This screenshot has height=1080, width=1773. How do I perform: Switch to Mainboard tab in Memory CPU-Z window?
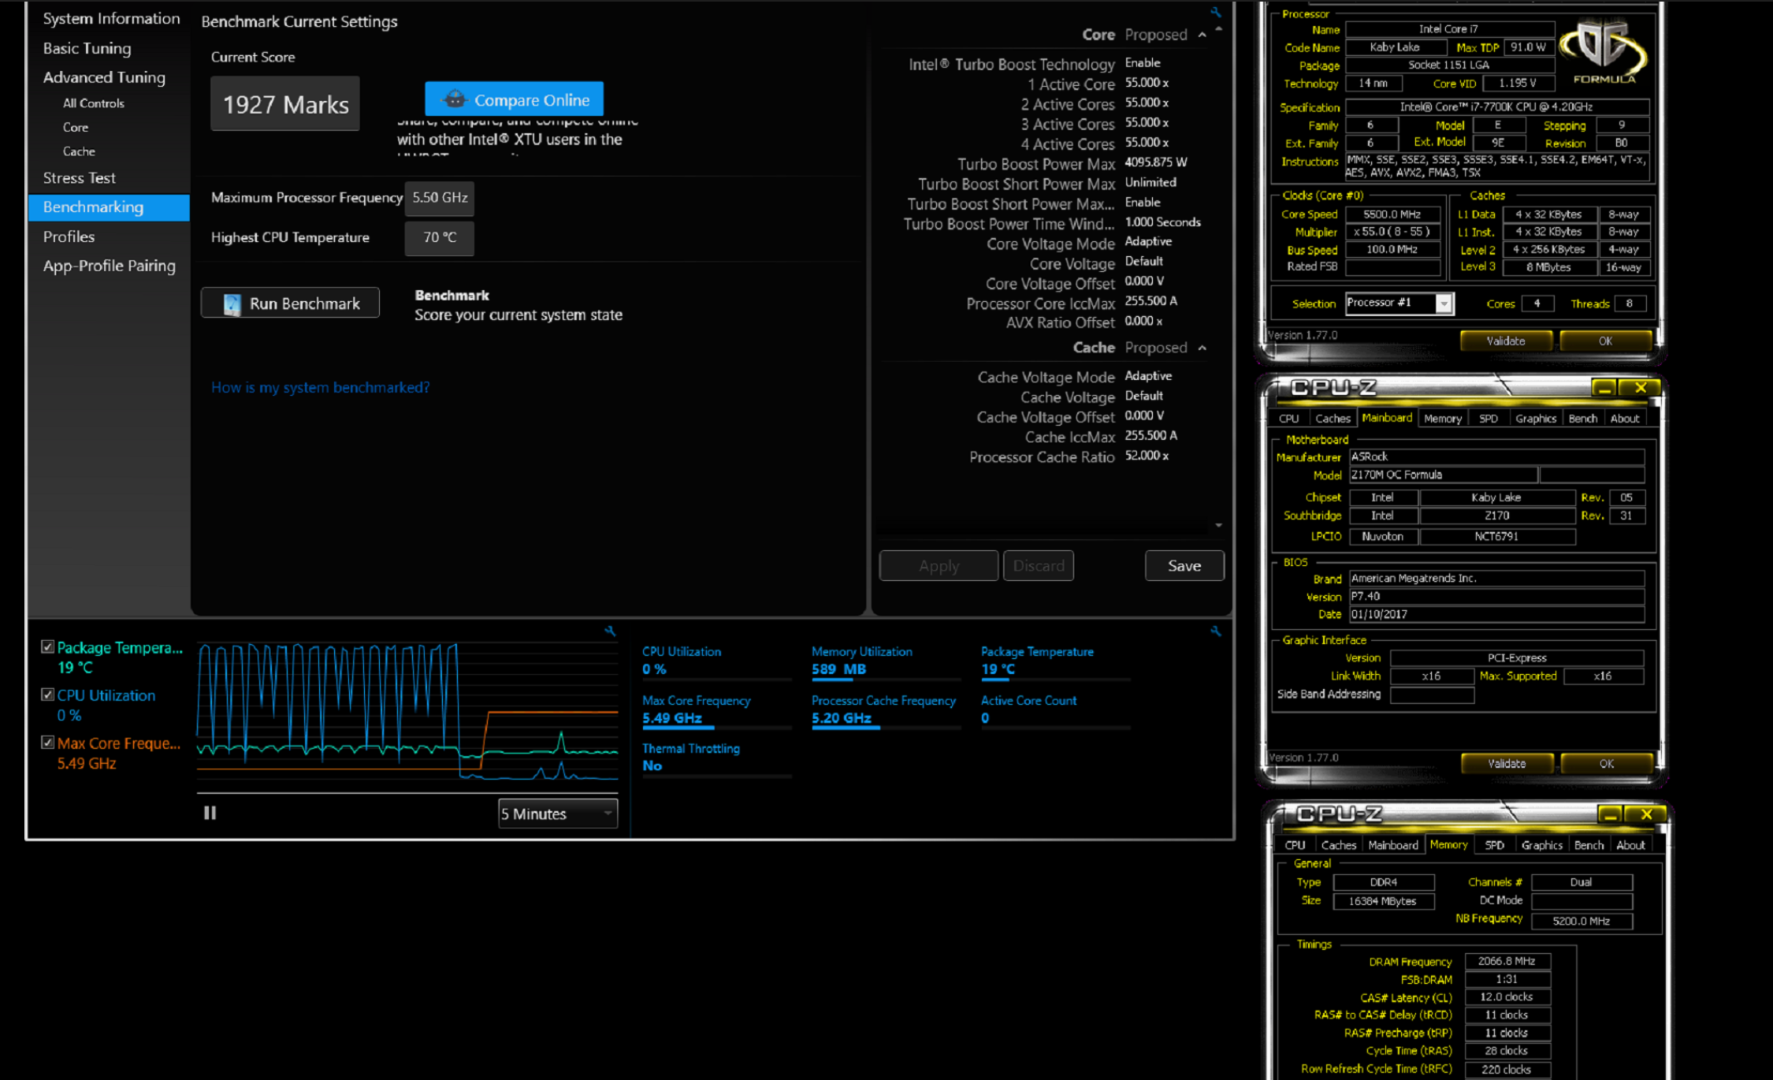(1393, 845)
